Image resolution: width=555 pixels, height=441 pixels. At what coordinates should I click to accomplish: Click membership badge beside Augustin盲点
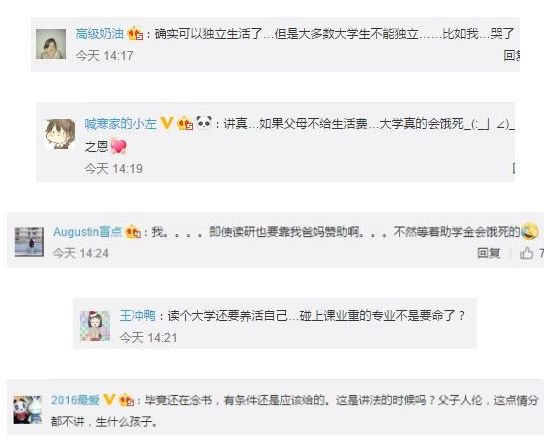point(133,232)
